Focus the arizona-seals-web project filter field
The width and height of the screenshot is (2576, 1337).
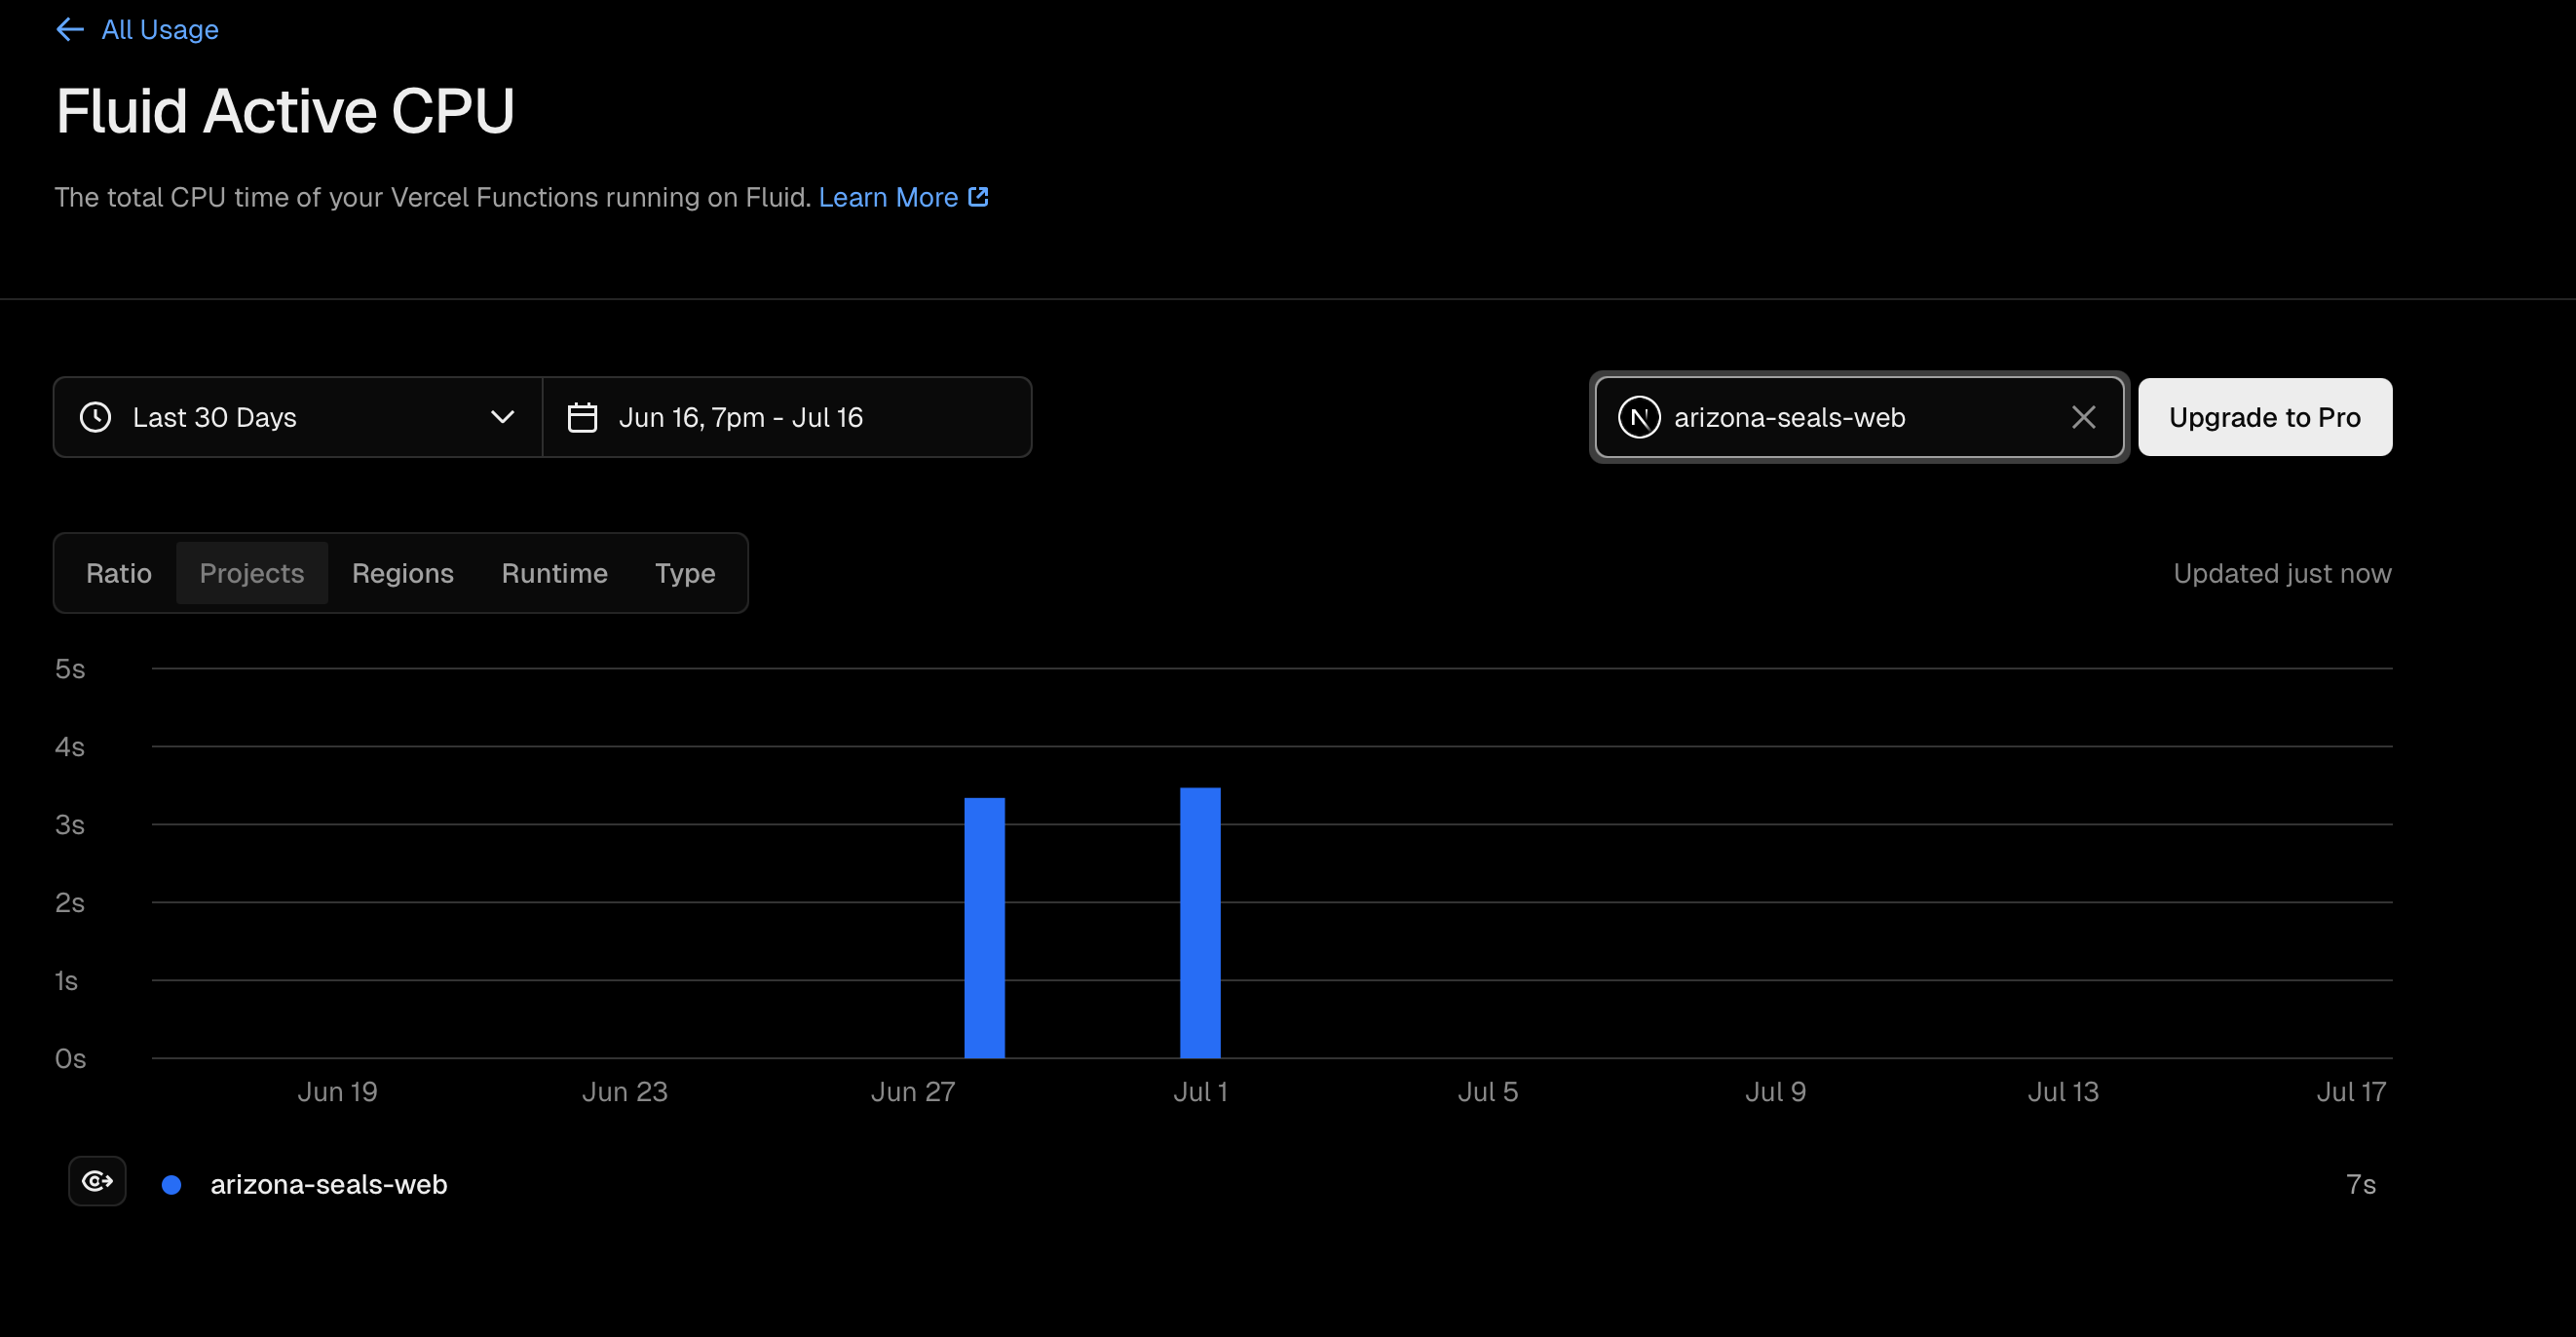[1859, 417]
